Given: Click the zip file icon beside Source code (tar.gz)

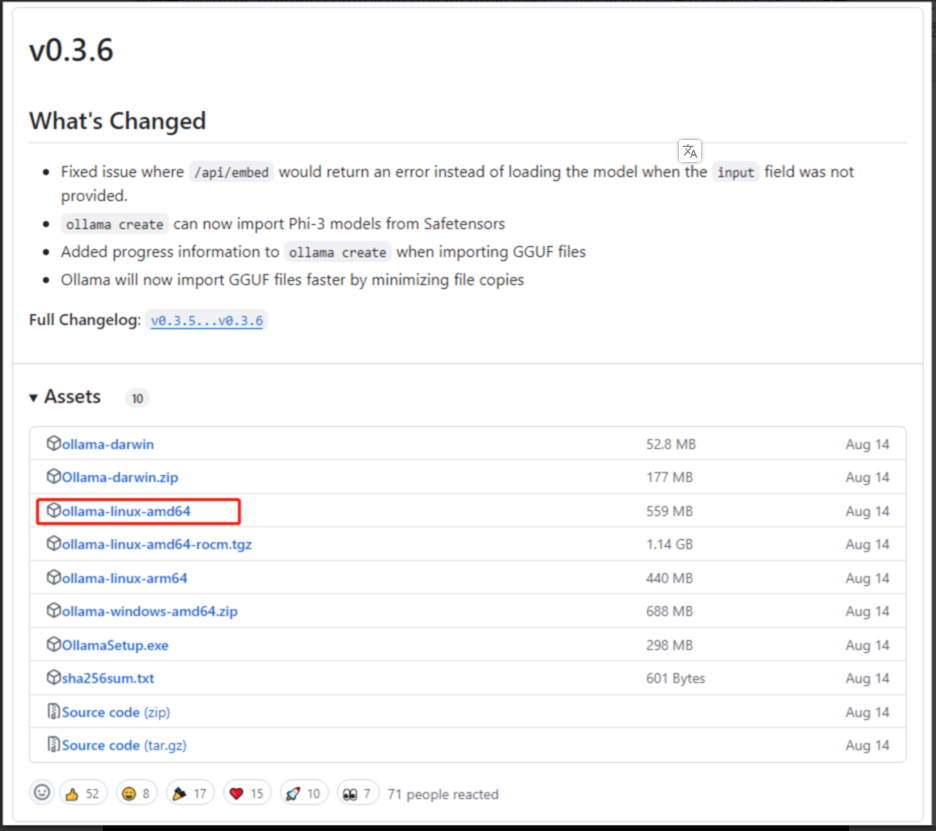Looking at the screenshot, I should tap(54, 744).
